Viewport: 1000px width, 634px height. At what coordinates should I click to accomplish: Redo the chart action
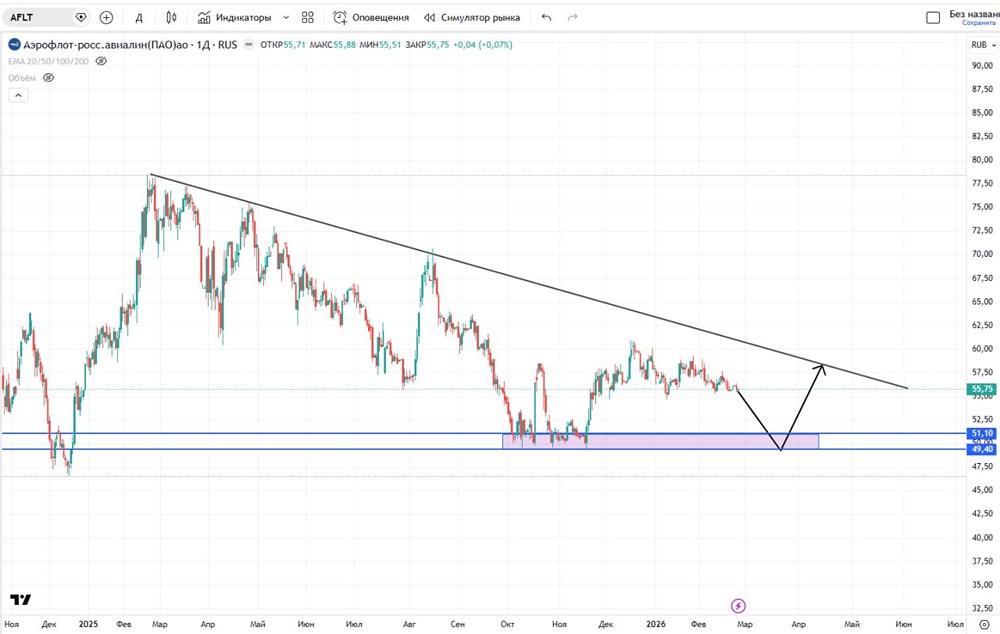pos(573,17)
